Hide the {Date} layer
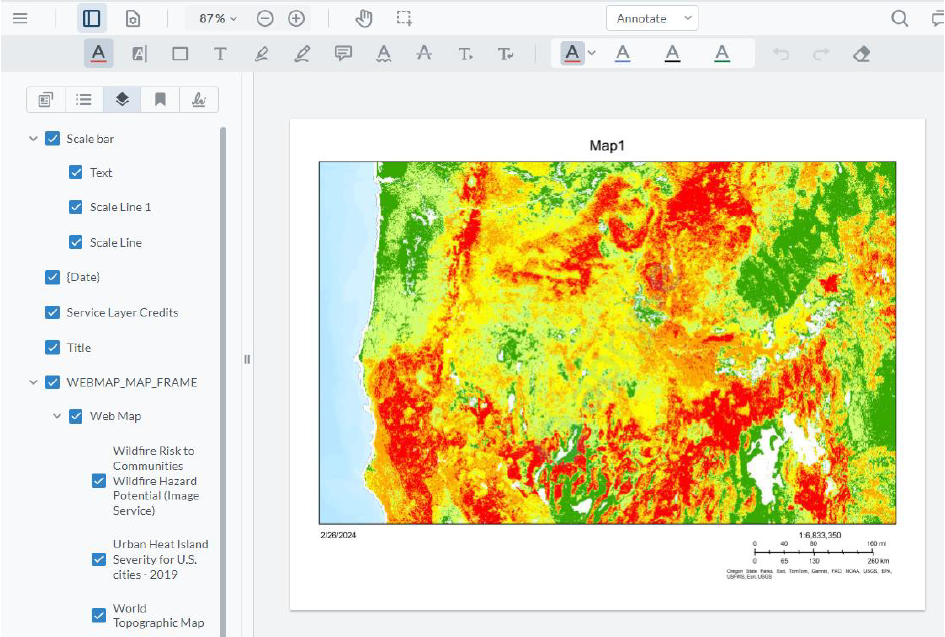The height and width of the screenshot is (637, 945). tap(52, 277)
